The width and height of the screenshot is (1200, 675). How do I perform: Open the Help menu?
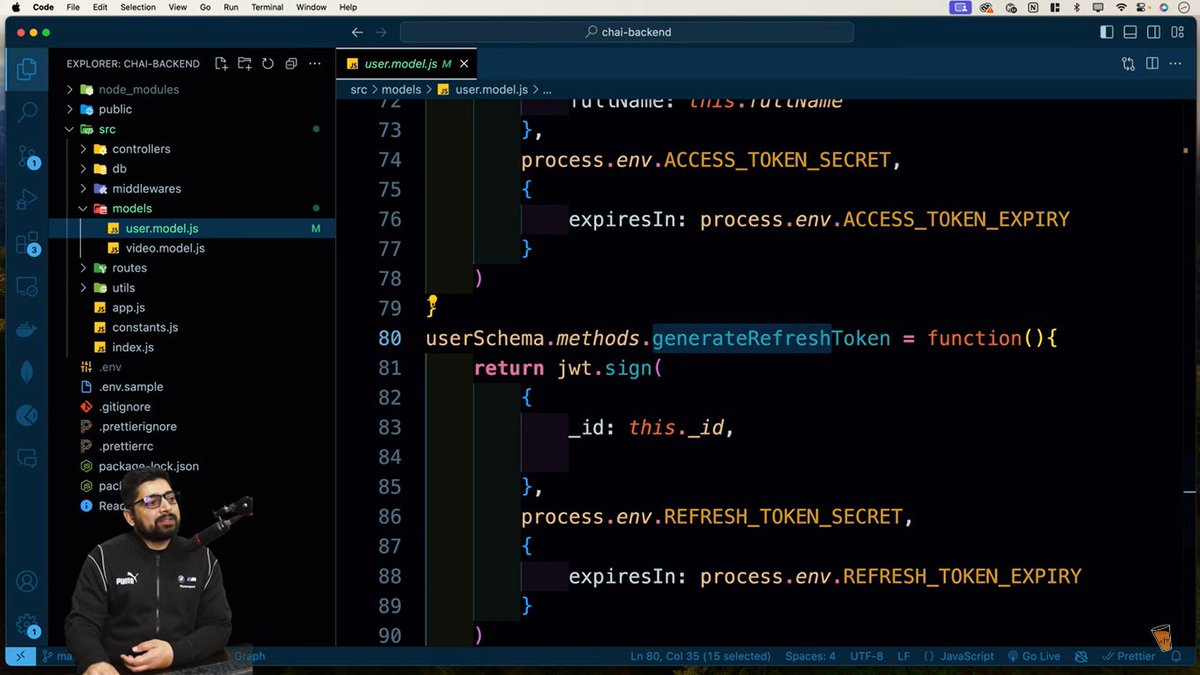tap(347, 7)
